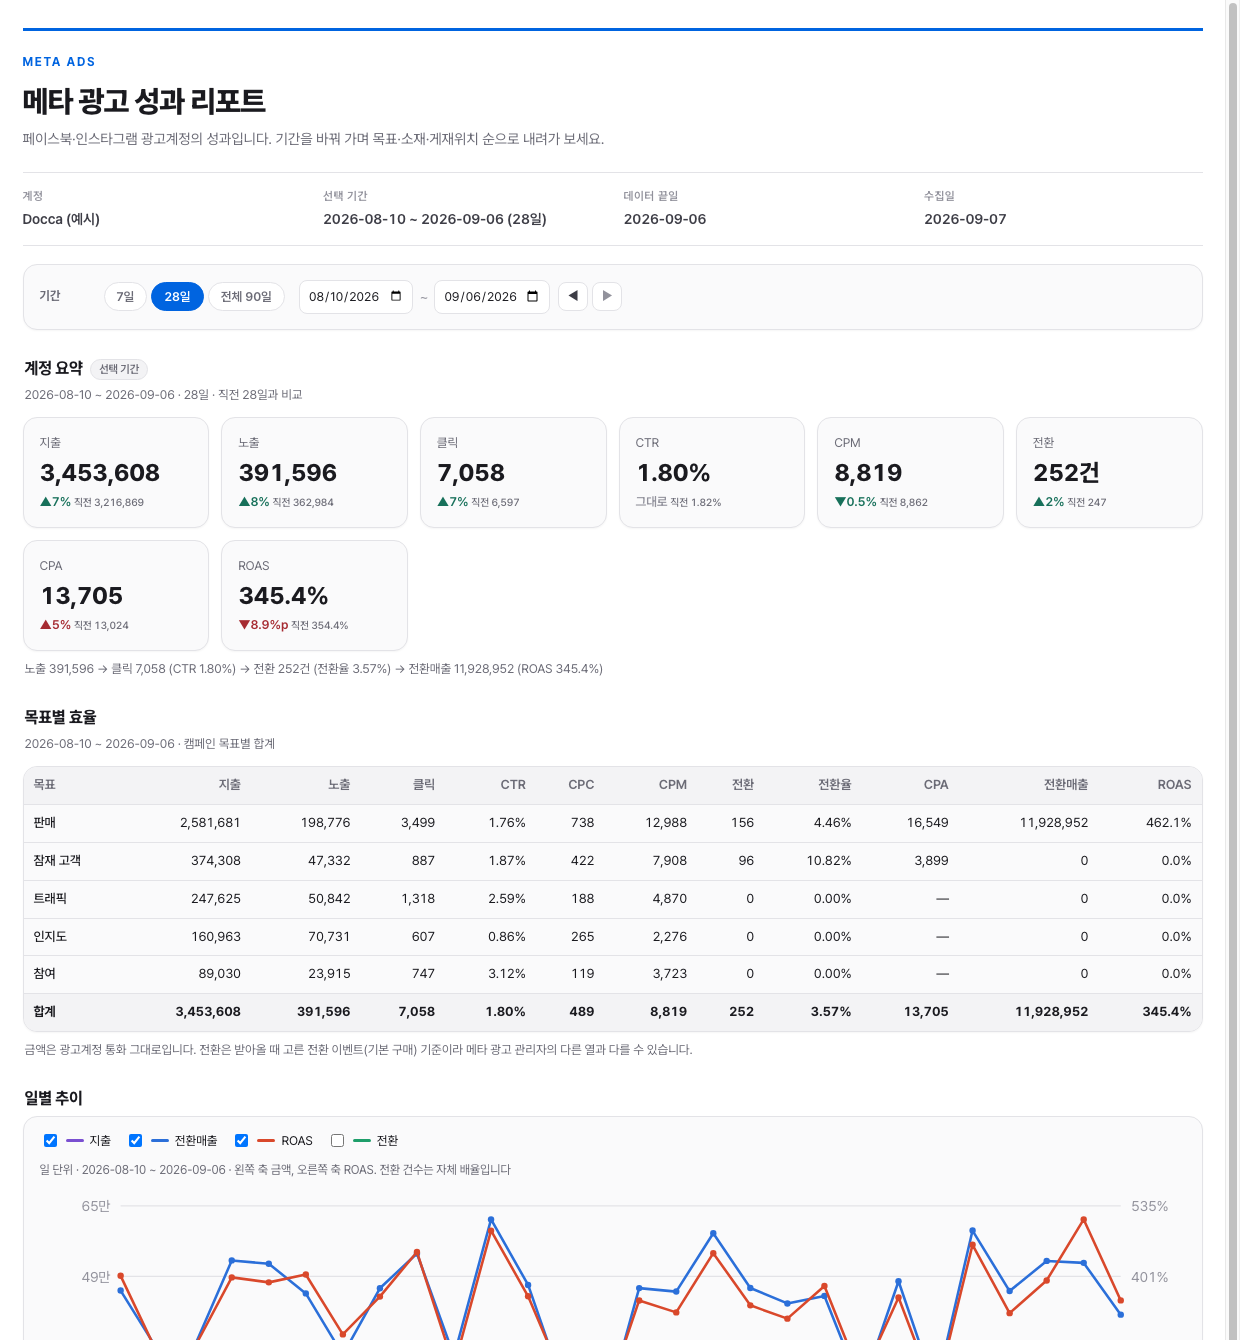Select the 7일 period tab
Screen dimensions: 1240x1340
125,297
